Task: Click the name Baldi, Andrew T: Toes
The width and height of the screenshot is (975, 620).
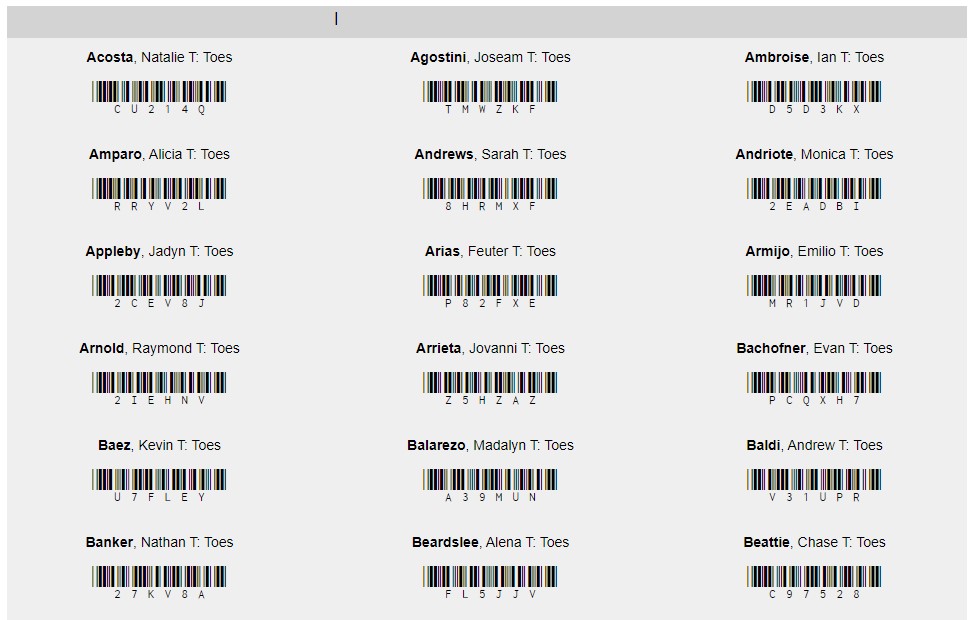Action: coord(814,445)
